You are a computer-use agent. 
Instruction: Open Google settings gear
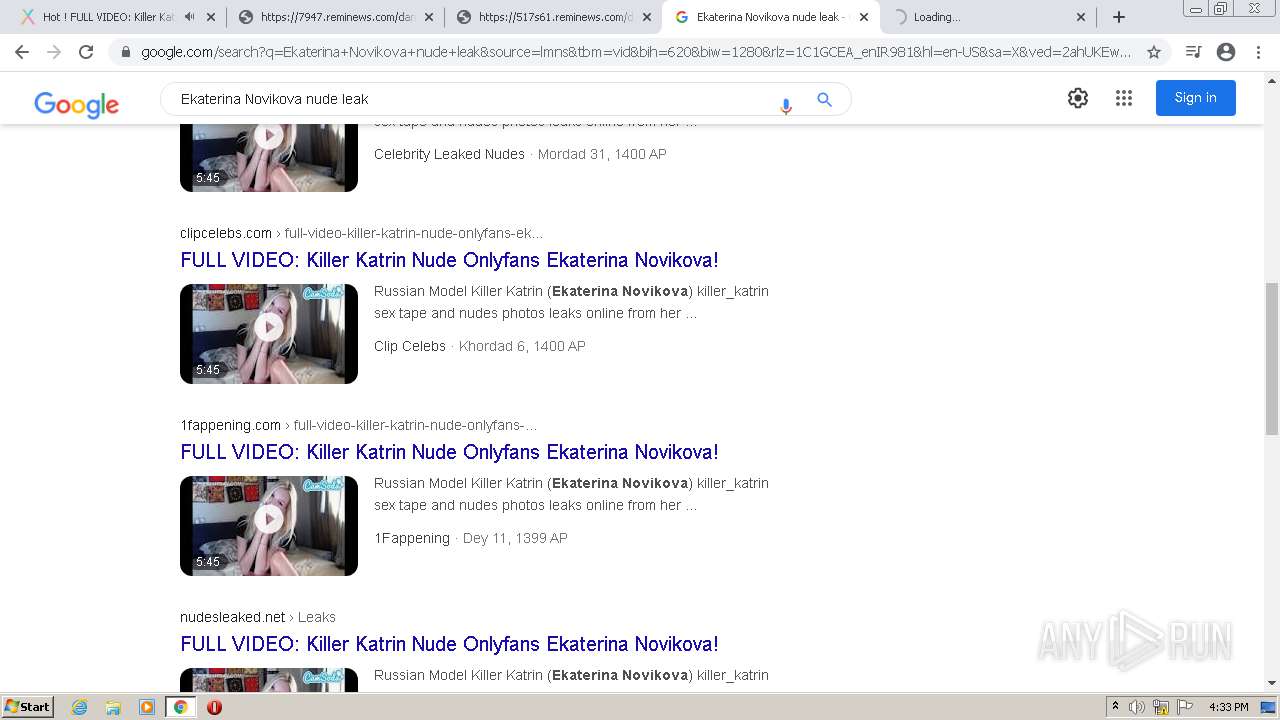(x=1077, y=98)
